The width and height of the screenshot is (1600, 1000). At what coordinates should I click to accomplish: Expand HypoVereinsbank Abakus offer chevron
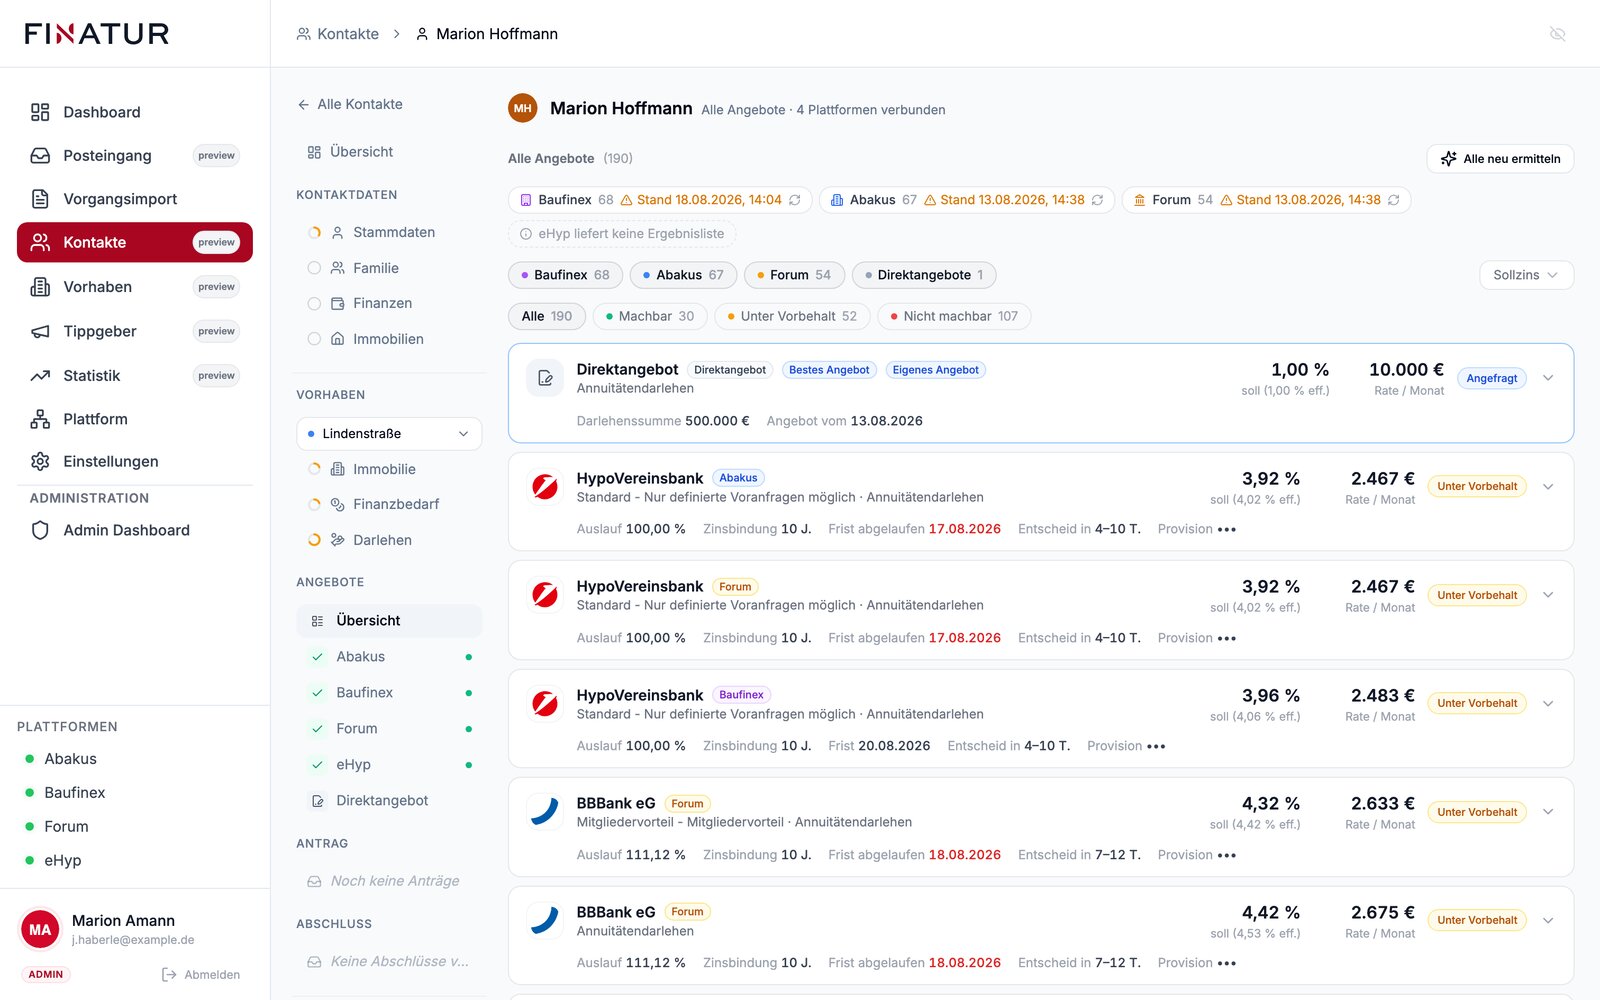1548,487
